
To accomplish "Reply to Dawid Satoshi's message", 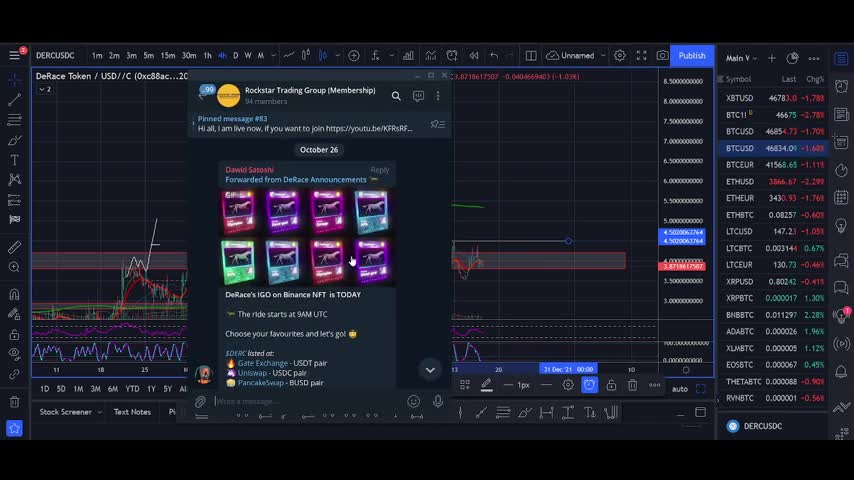I will [380, 170].
